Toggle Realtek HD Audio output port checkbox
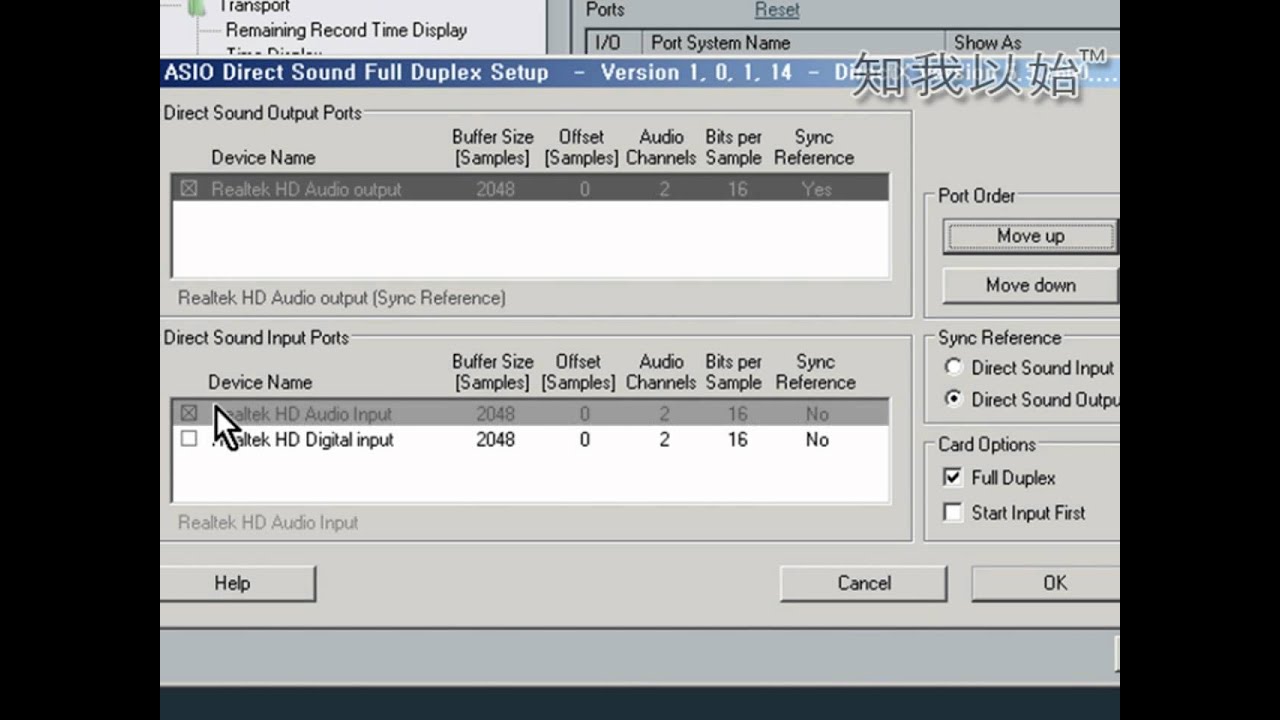 tap(188, 188)
